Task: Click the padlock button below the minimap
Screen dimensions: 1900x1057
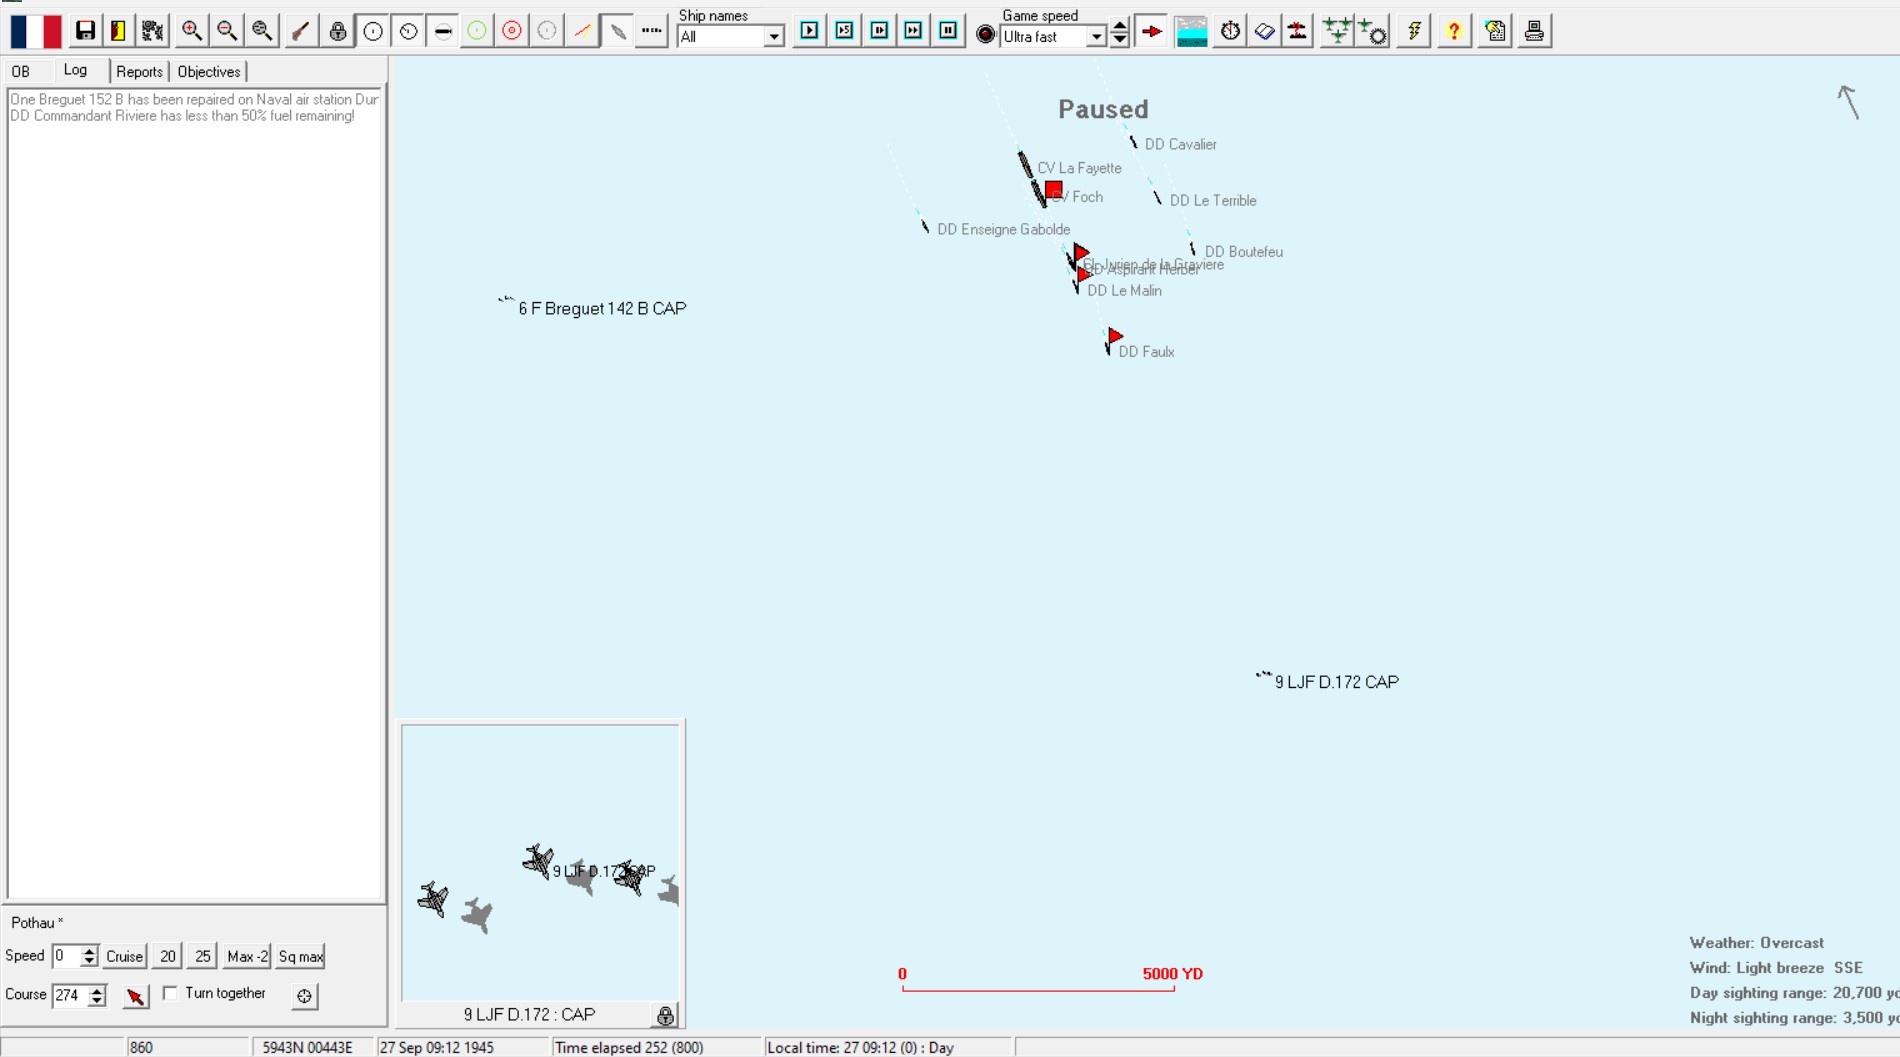Action: point(665,1015)
